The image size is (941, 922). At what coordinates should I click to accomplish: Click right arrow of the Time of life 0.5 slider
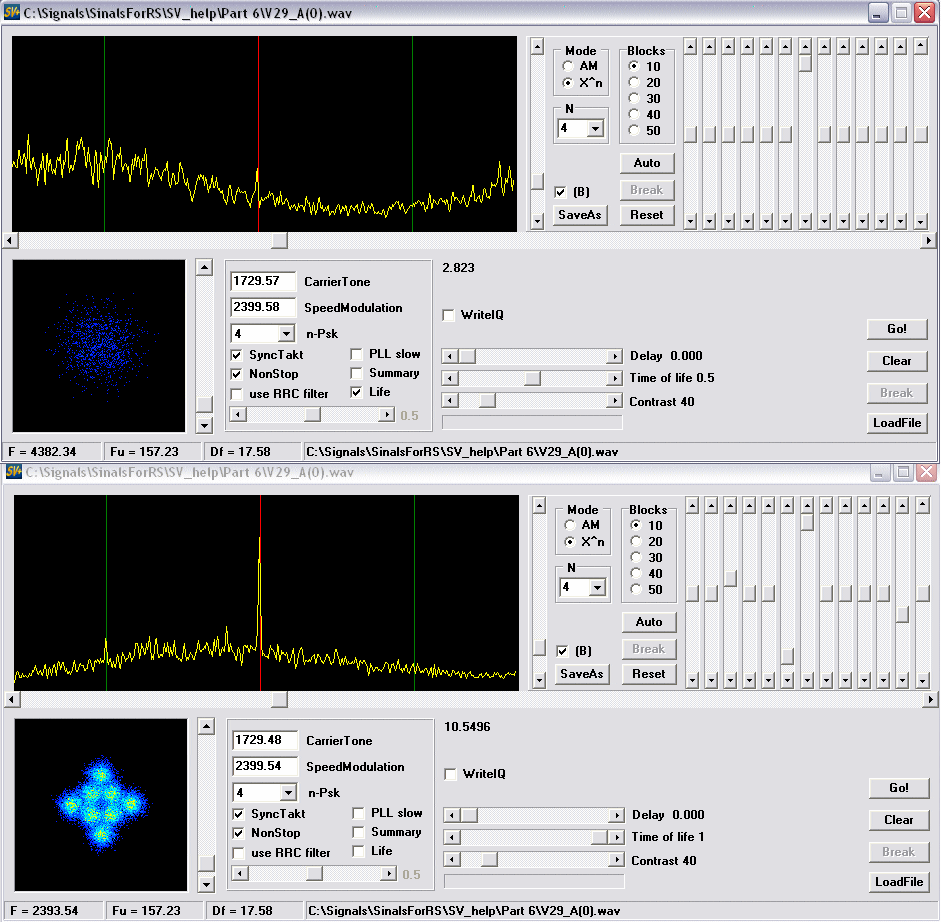(x=615, y=378)
